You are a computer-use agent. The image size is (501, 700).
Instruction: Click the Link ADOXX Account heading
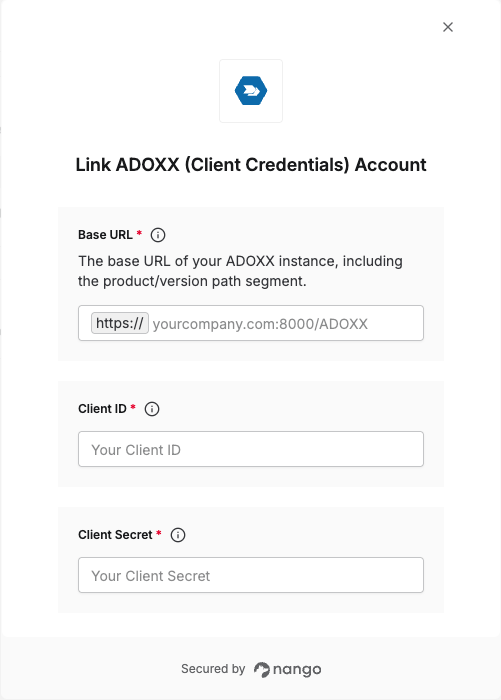coord(251,165)
